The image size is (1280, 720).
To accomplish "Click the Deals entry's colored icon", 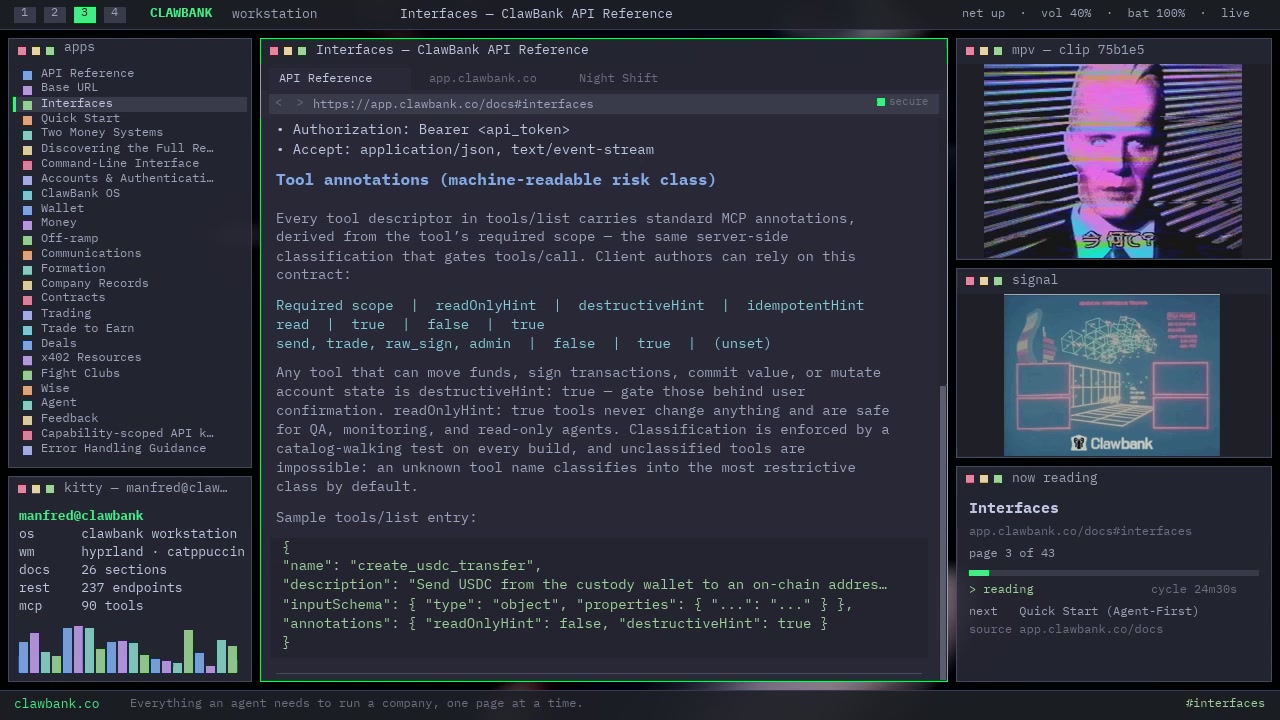I will (27, 344).
